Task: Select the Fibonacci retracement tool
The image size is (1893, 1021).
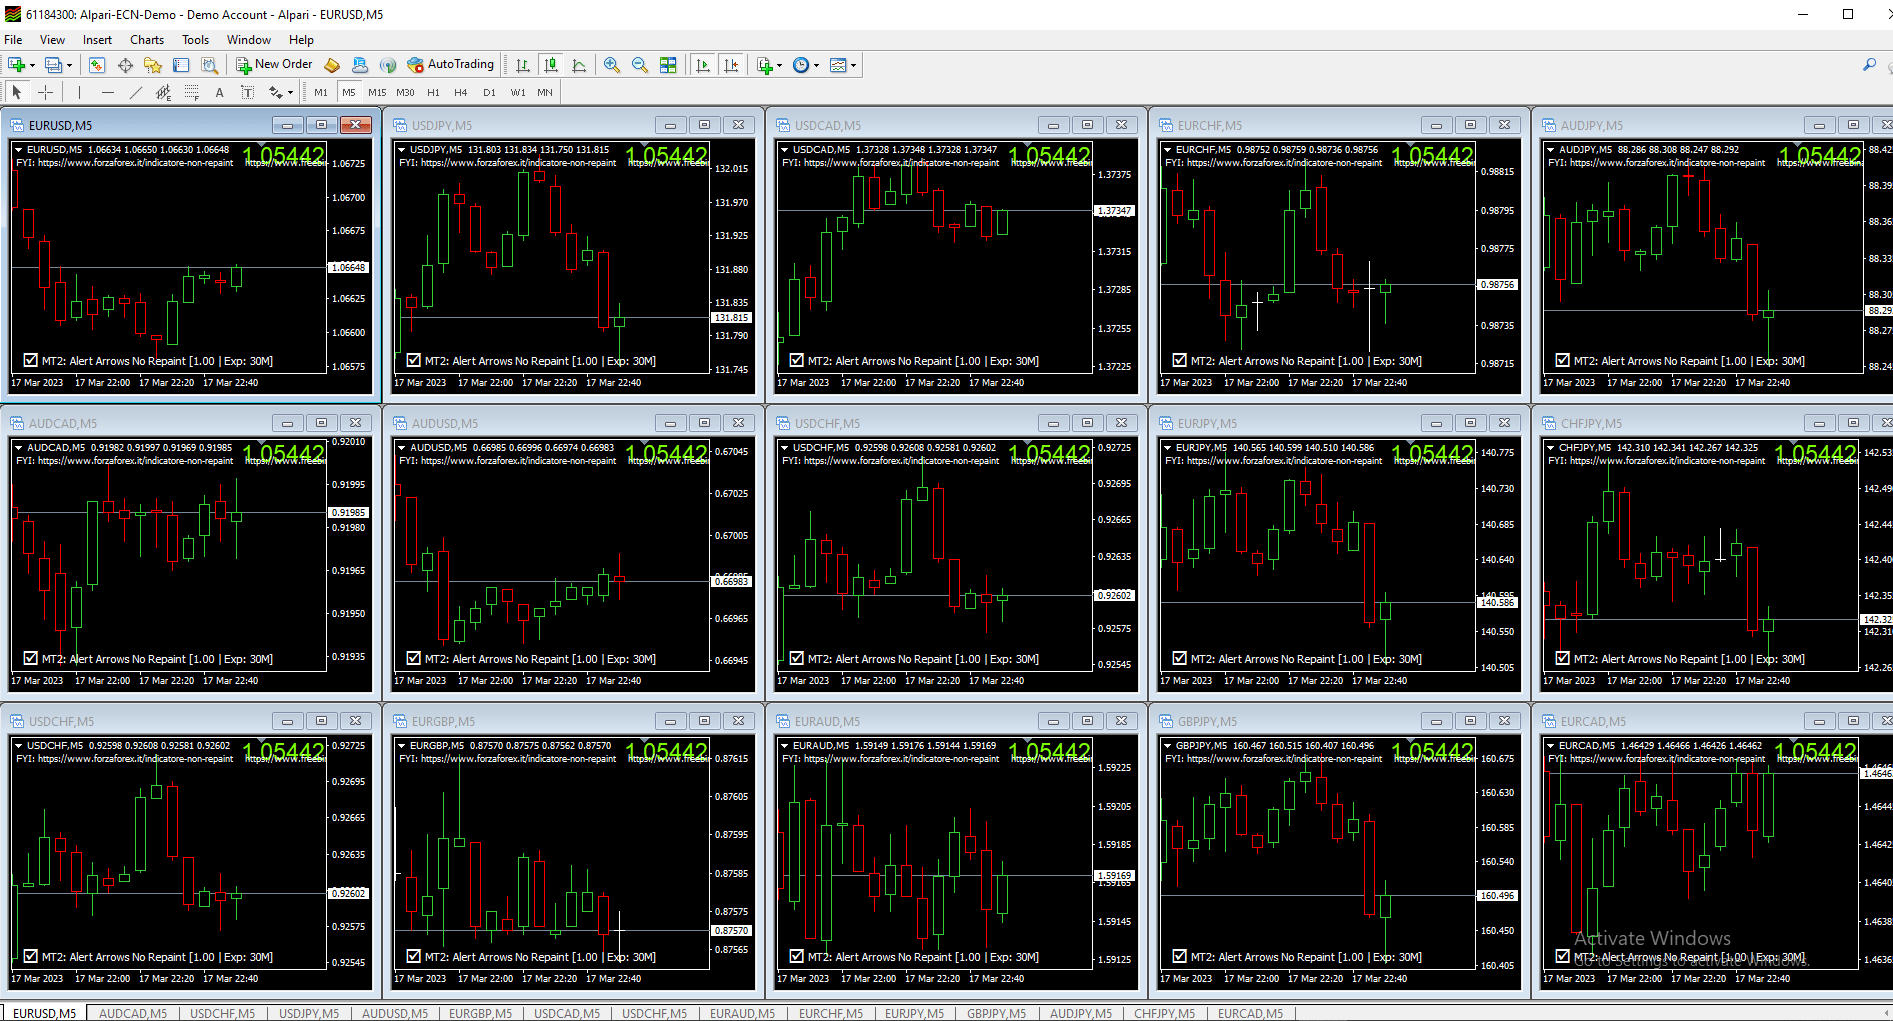Action: pyautogui.click(x=192, y=92)
